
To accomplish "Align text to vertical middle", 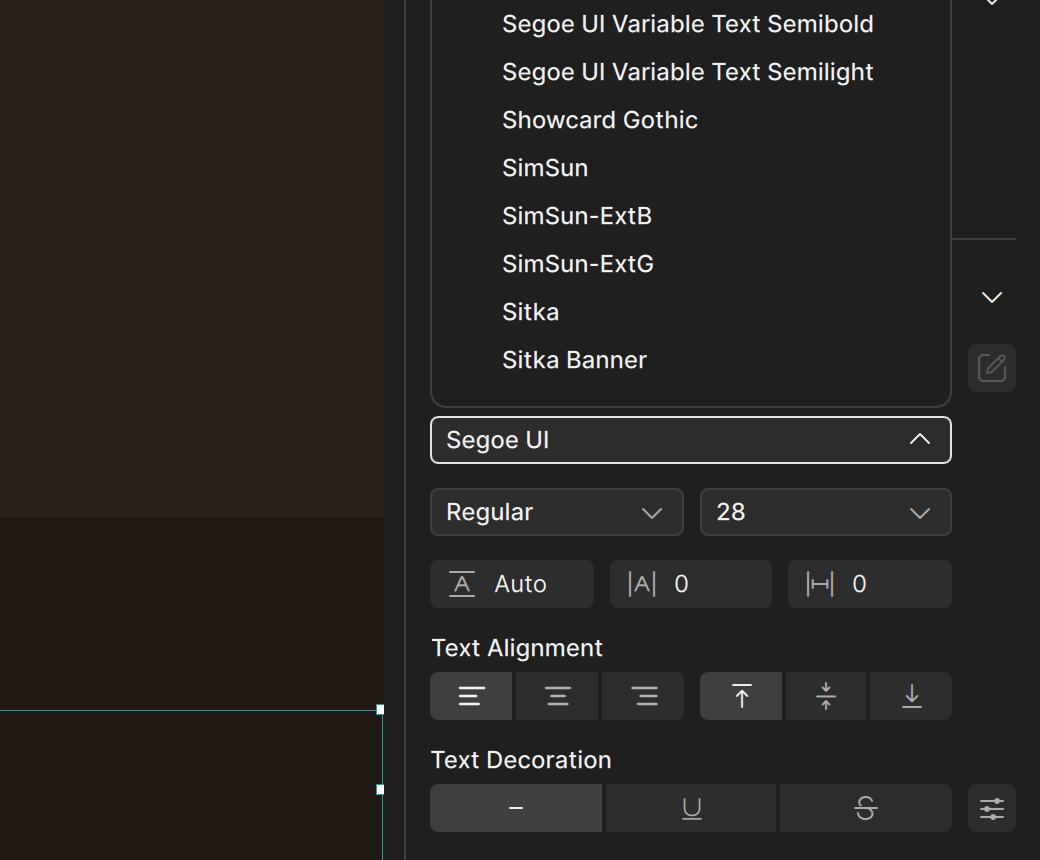I will [826, 696].
